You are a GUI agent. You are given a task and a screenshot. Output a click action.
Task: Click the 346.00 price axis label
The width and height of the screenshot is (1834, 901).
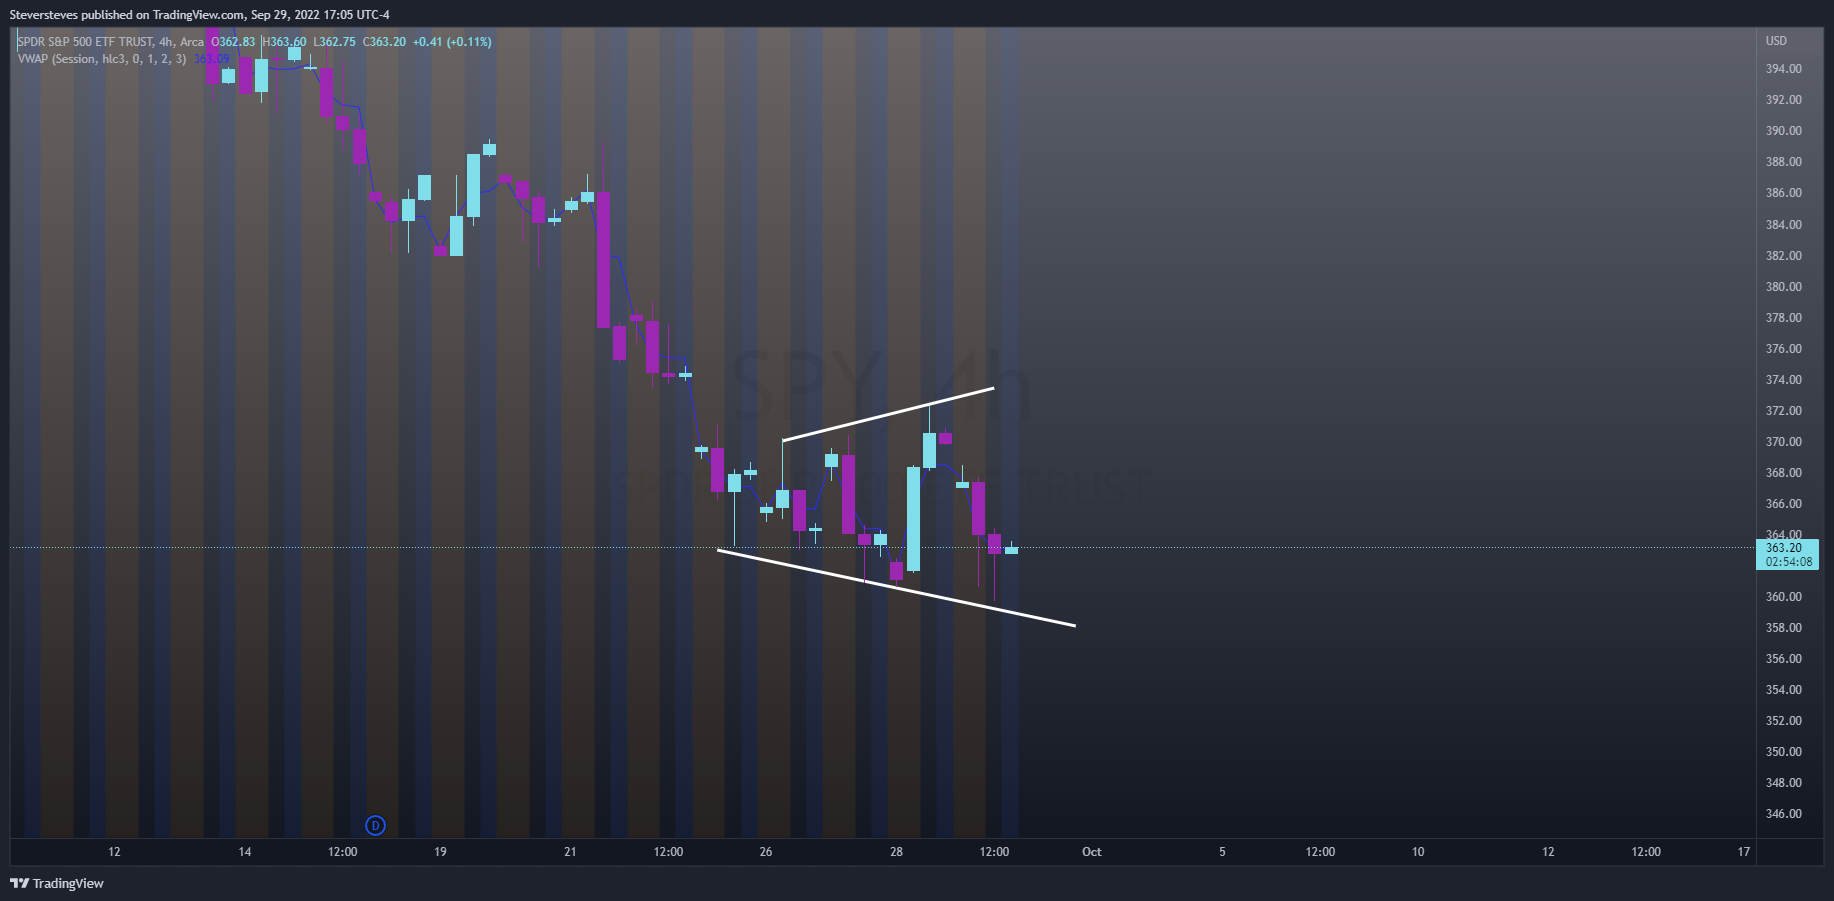[x=1783, y=814]
